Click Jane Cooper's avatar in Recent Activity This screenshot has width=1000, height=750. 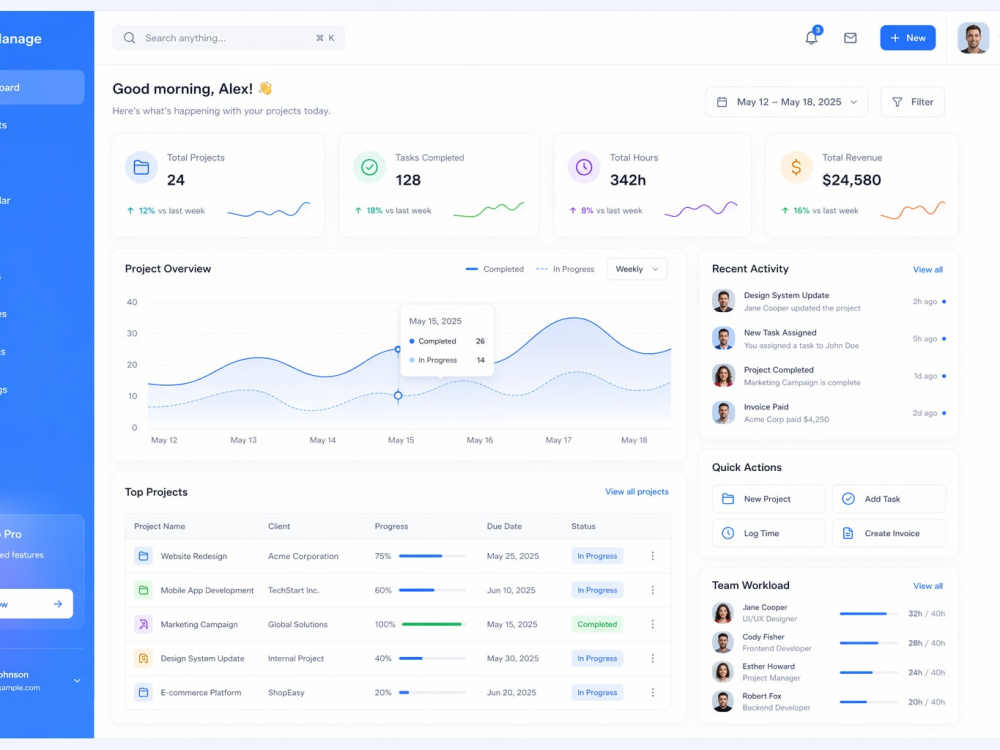[723, 300]
